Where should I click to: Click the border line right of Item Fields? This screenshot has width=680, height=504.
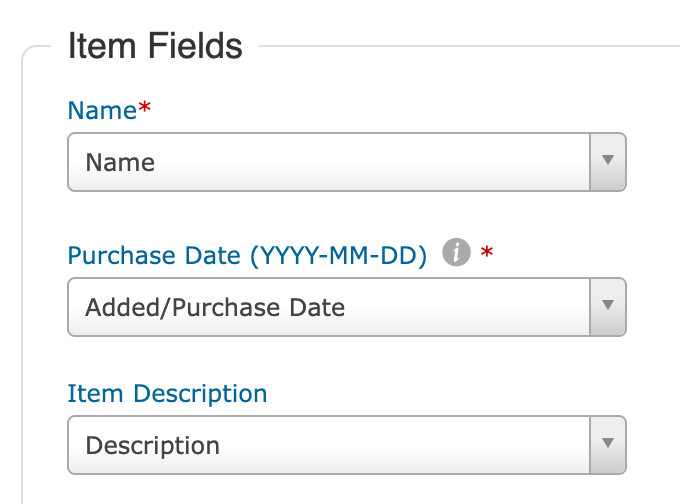tap(470, 46)
